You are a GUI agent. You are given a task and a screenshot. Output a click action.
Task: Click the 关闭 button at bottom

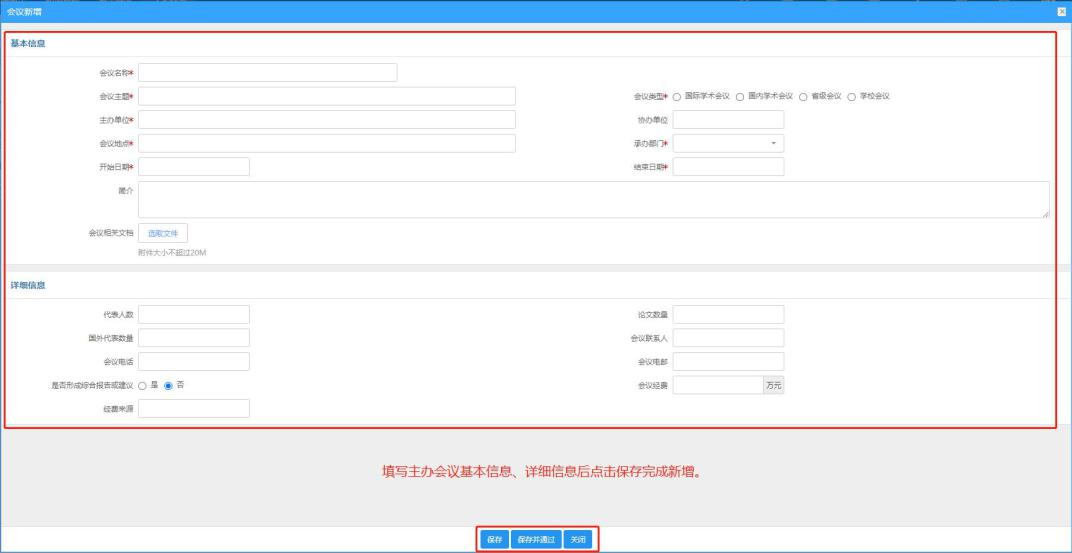[578, 539]
